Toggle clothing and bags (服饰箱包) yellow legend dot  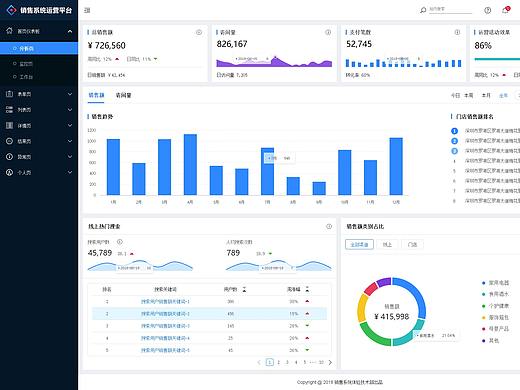pyautogui.click(x=484, y=318)
